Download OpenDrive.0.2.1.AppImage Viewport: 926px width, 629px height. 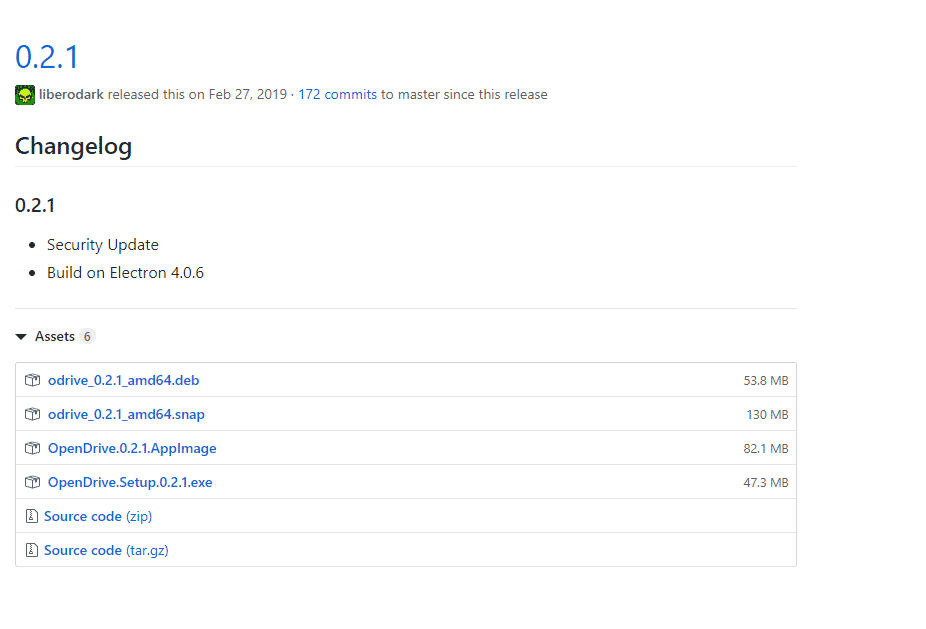132,448
